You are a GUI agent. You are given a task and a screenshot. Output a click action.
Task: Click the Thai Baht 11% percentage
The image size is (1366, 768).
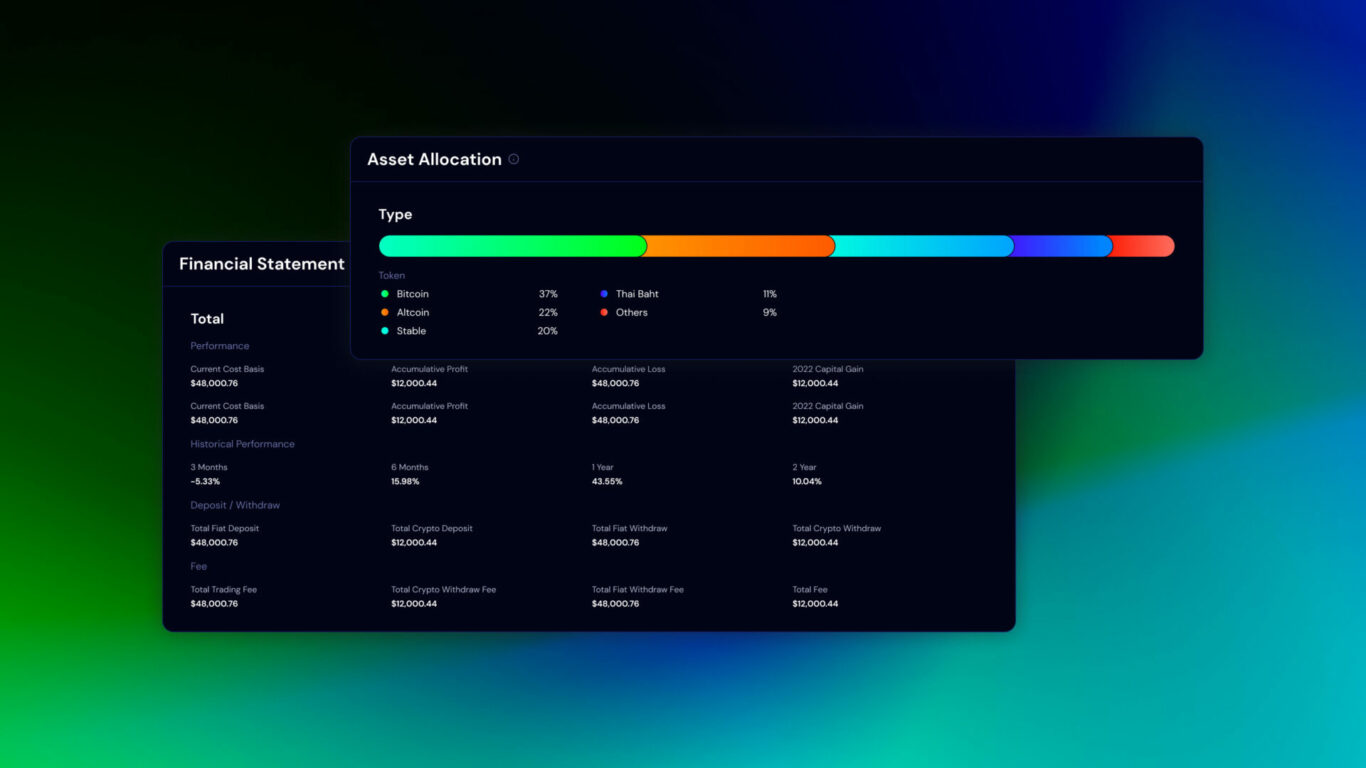point(769,294)
